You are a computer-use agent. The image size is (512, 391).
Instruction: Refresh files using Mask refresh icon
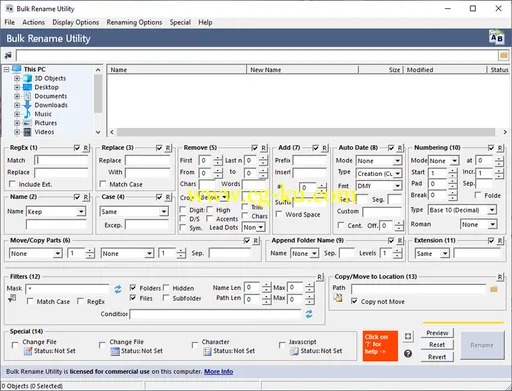118,289
